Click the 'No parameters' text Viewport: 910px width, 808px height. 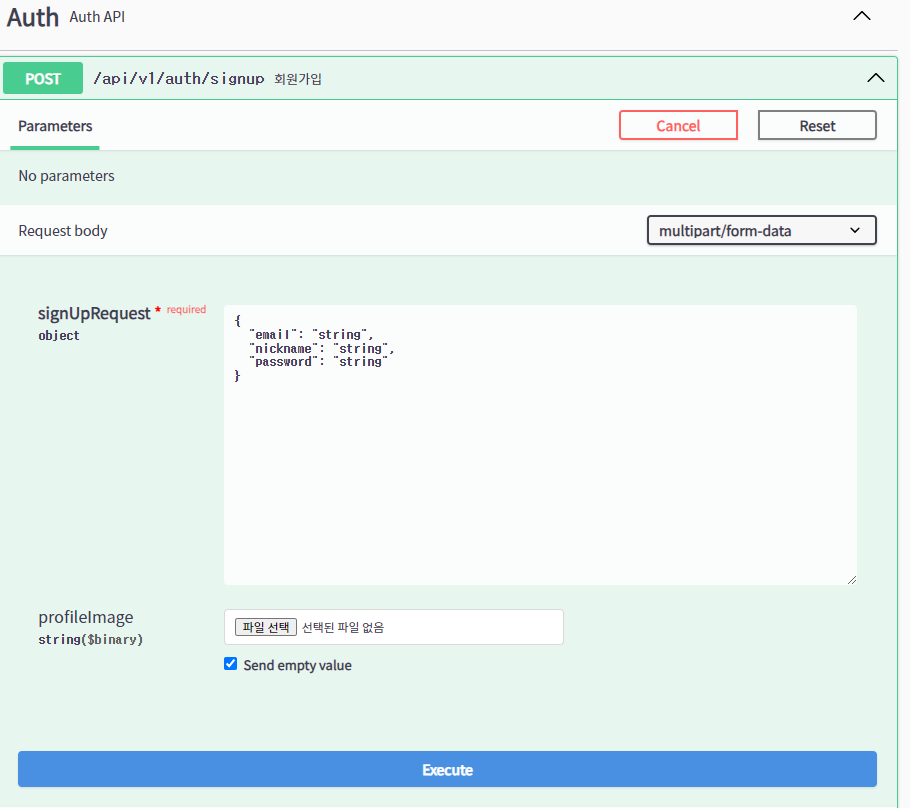[x=66, y=176]
